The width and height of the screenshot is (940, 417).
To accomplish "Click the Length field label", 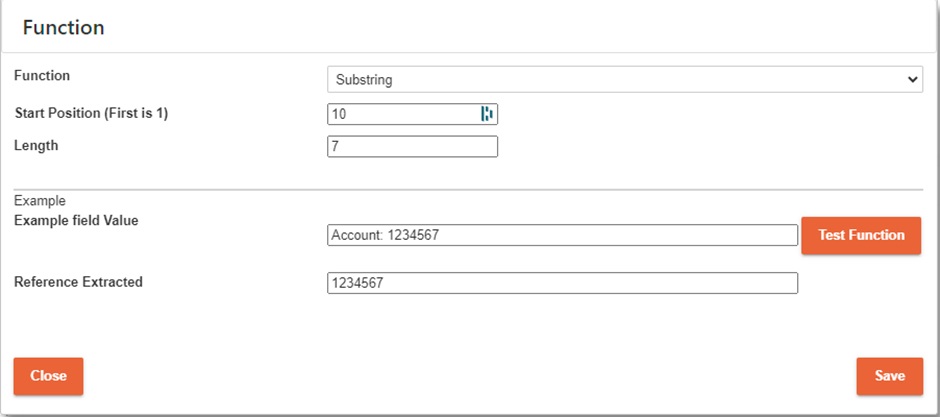I will [36, 145].
